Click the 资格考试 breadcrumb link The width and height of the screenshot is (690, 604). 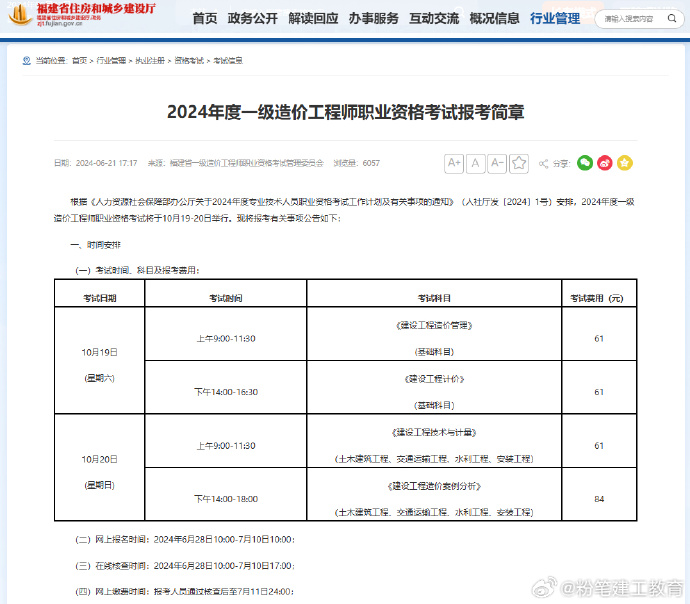pyautogui.click(x=188, y=61)
